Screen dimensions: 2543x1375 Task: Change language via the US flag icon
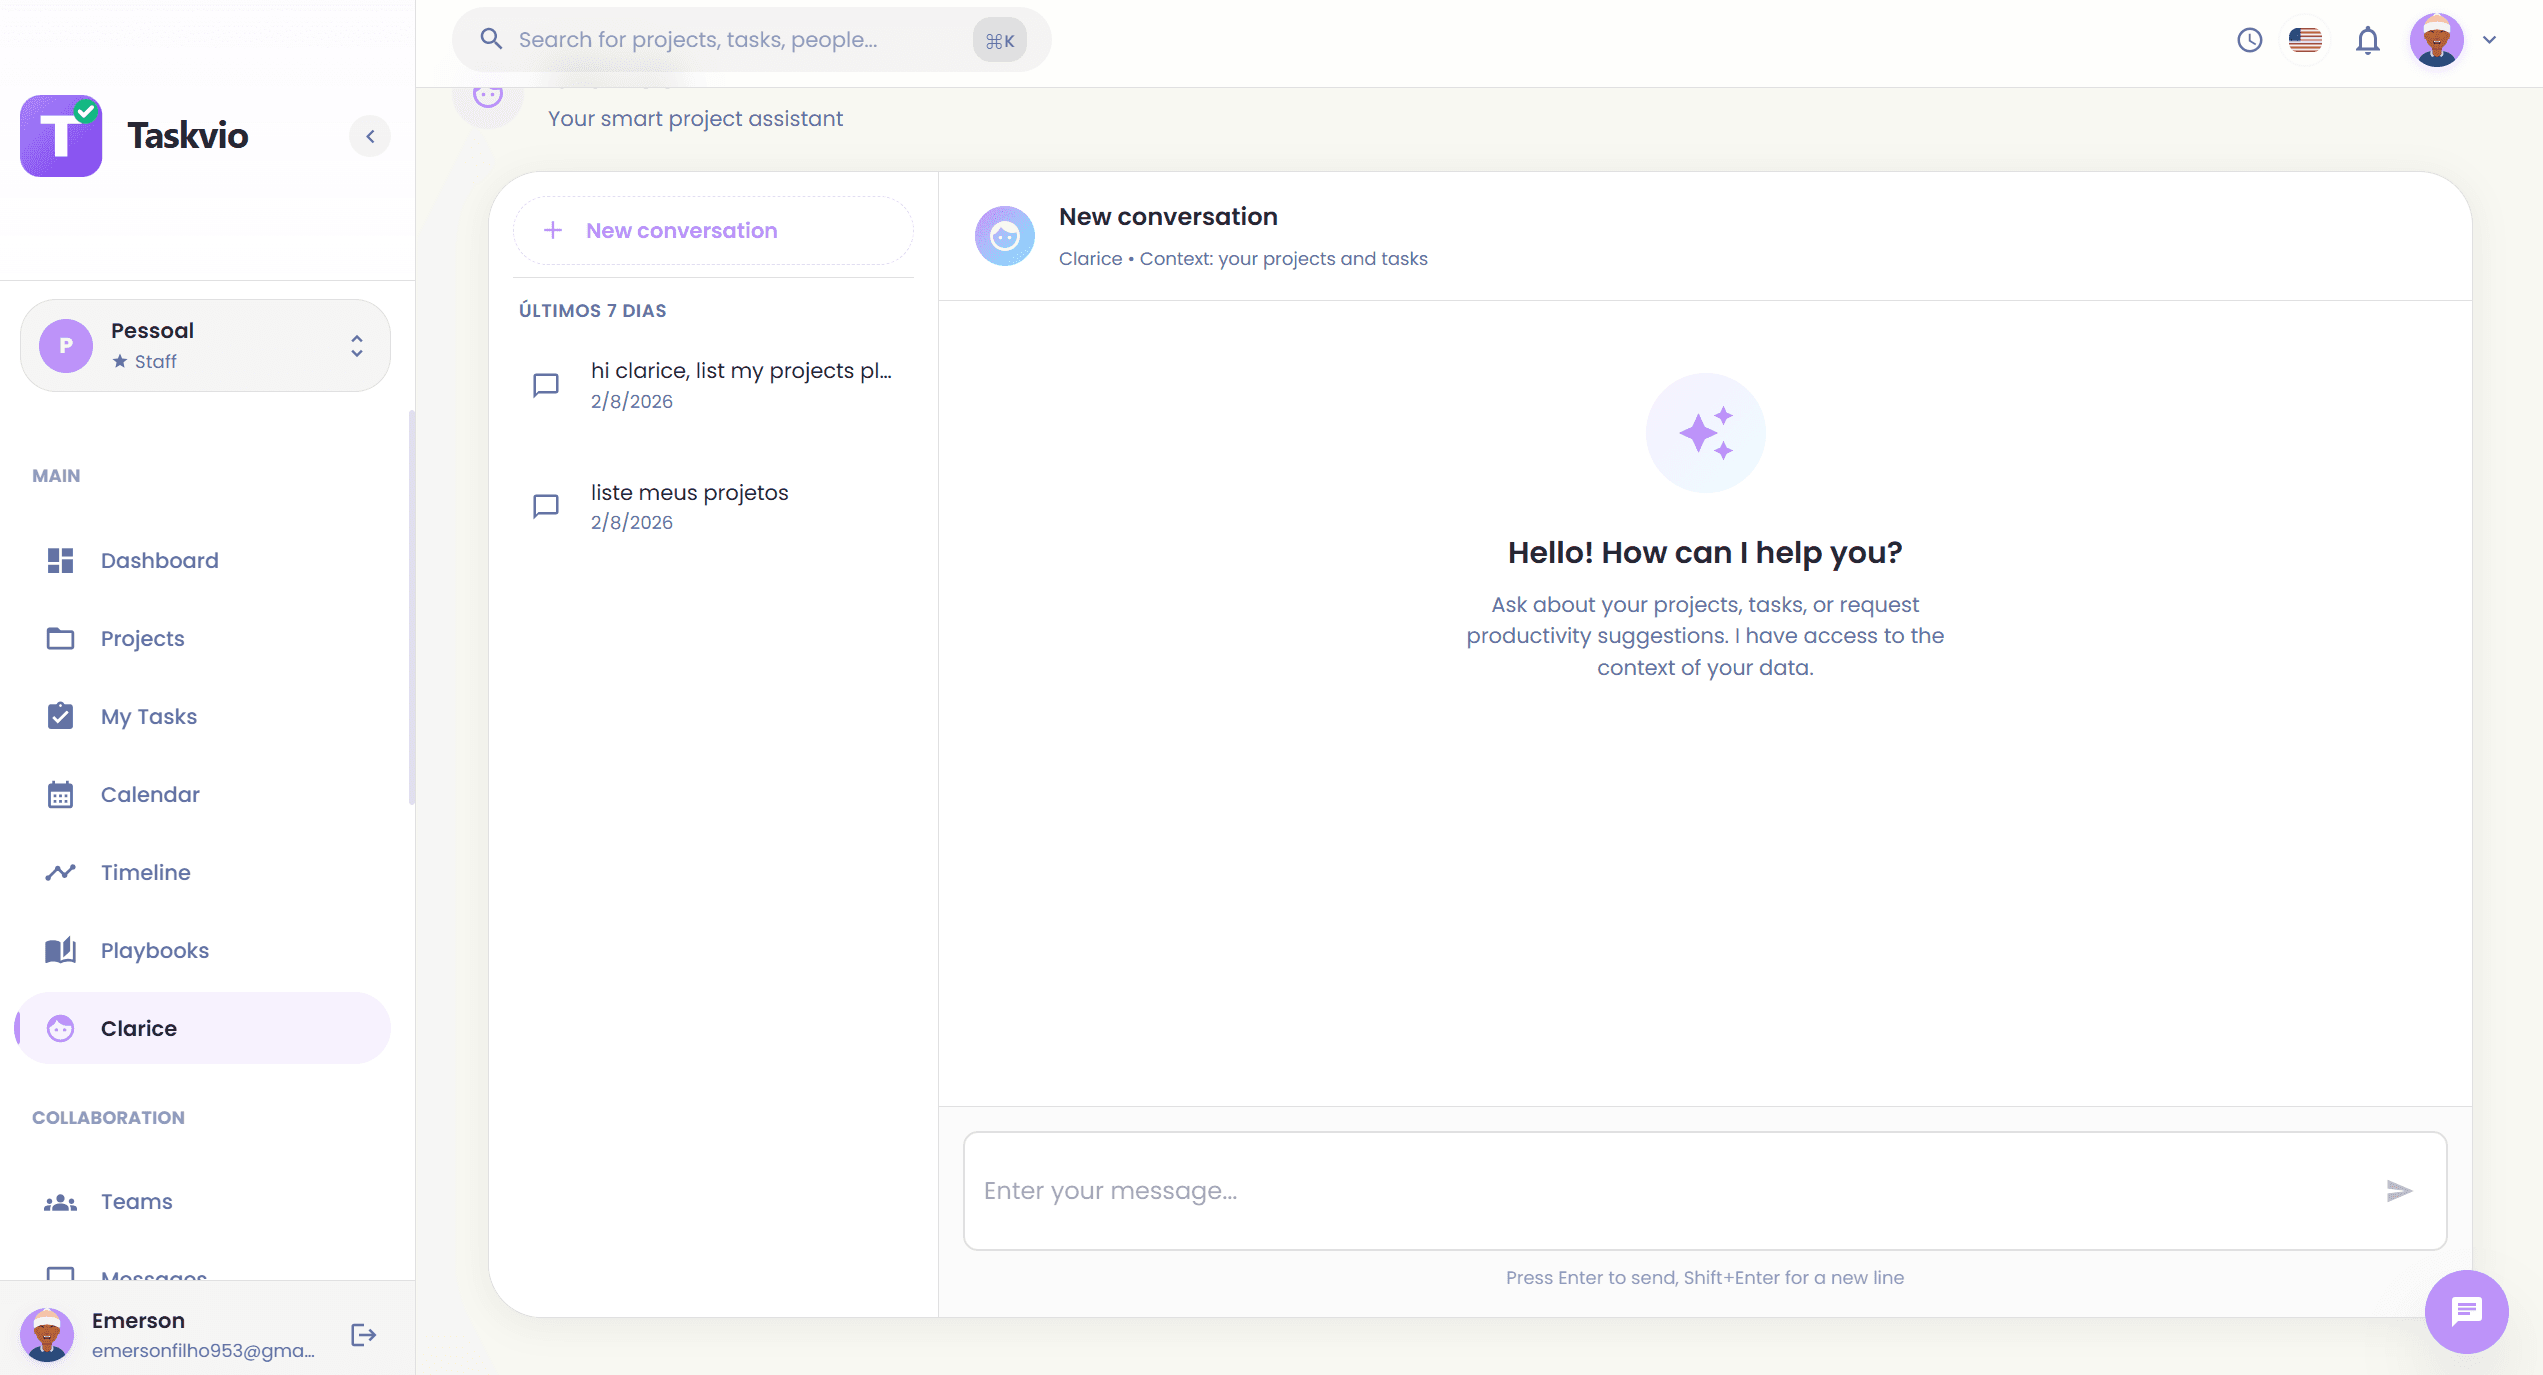pyautogui.click(x=2305, y=40)
